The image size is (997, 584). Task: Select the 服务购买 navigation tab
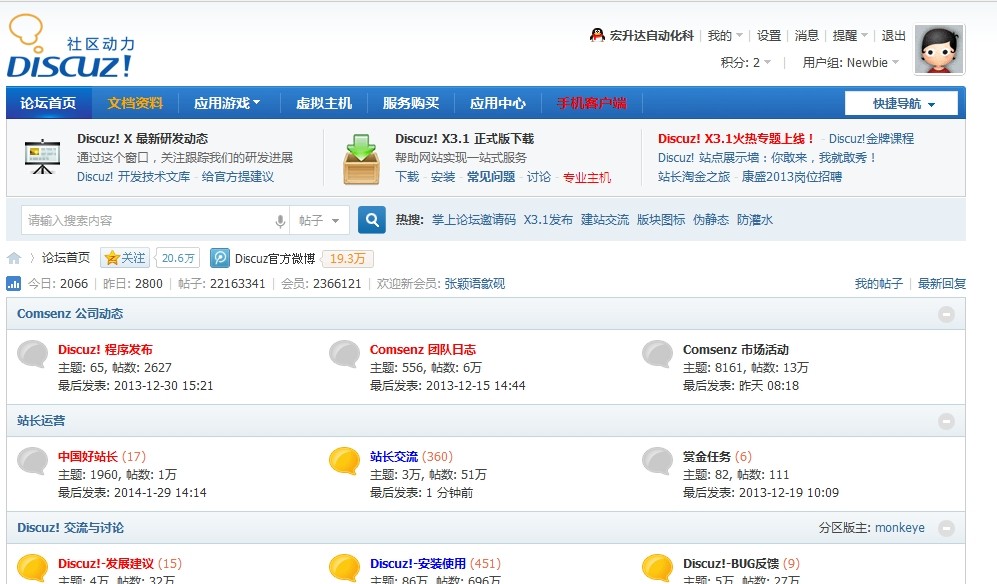click(x=411, y=103)
